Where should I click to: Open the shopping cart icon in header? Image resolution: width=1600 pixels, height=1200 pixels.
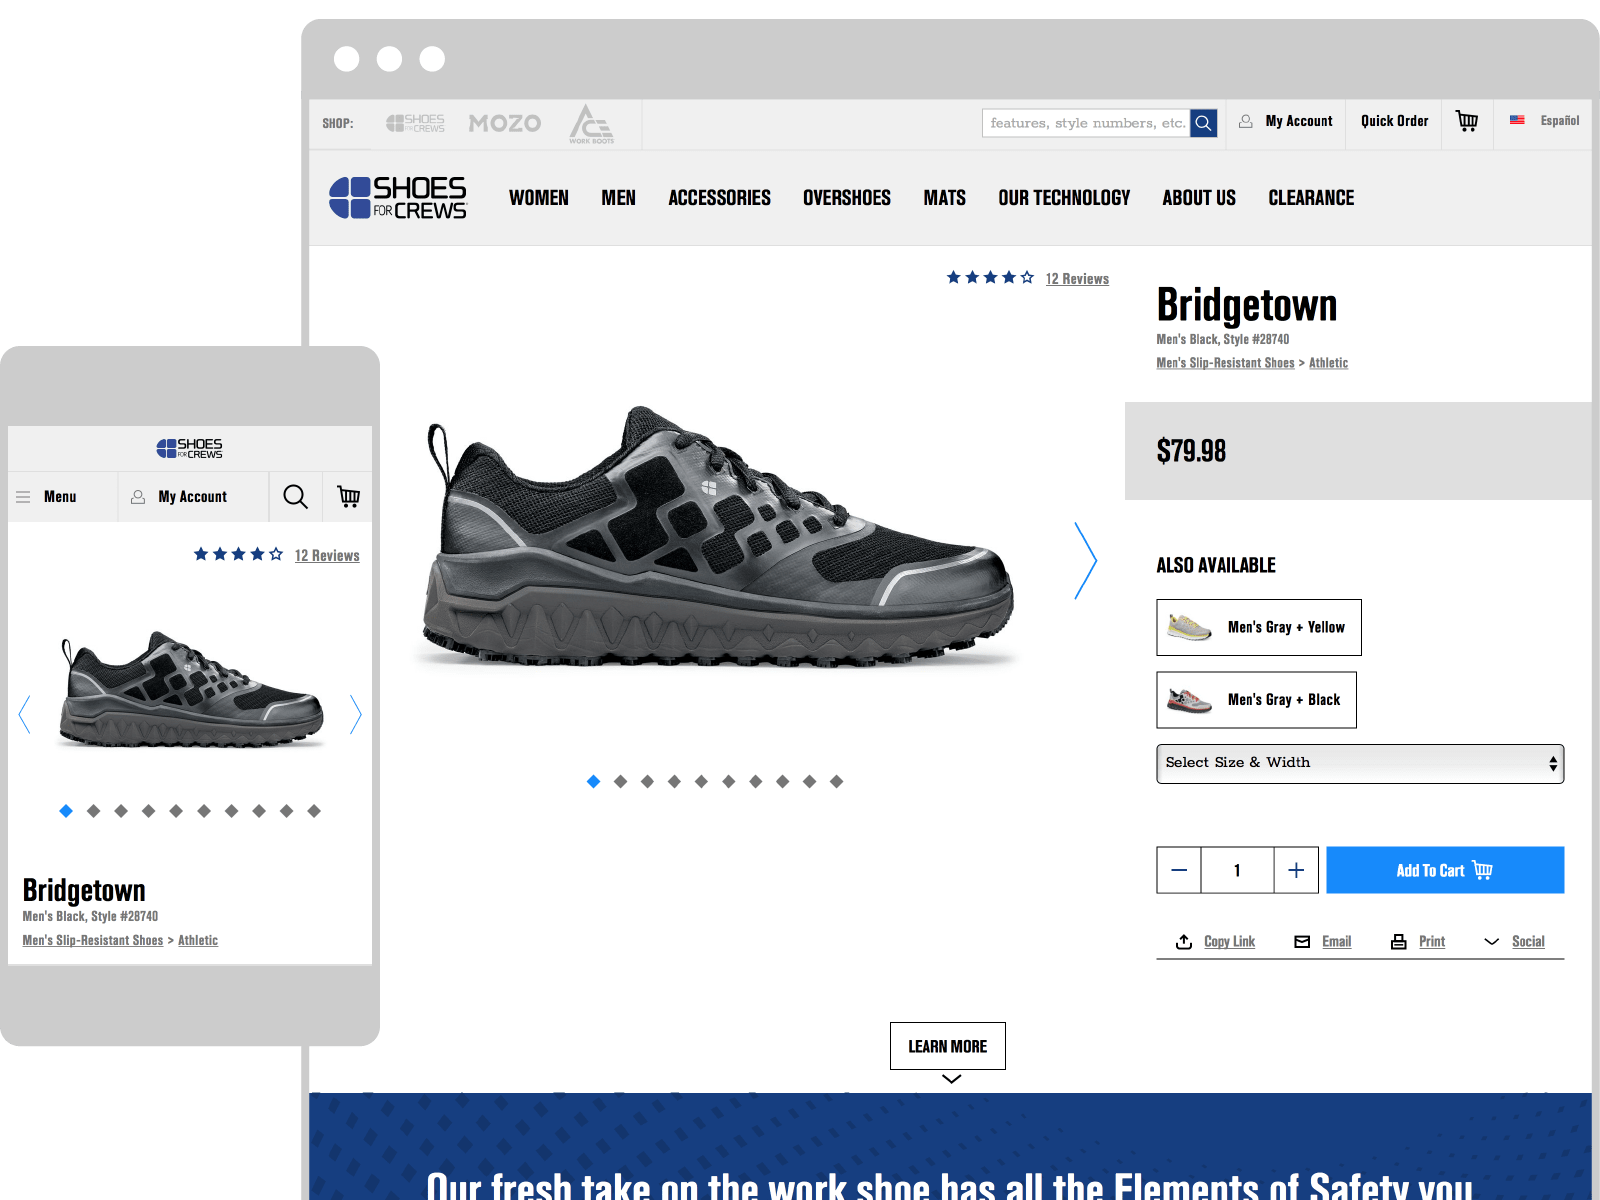tap(1466, 122)
